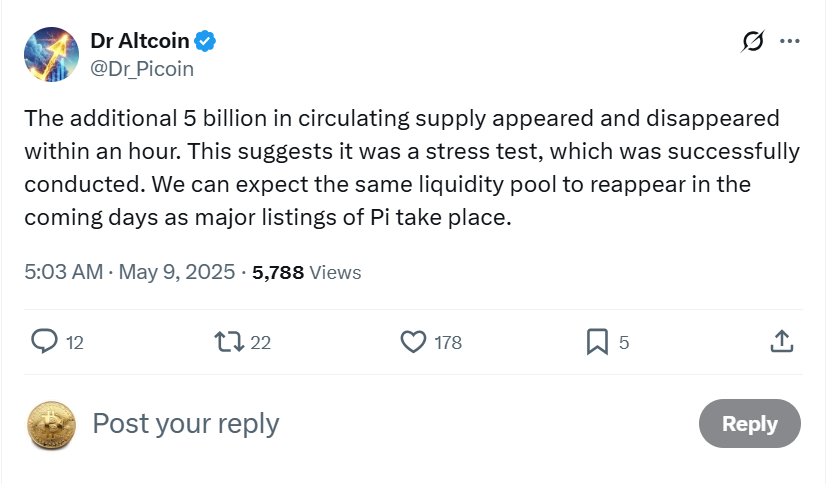Open the Grok explain icon
Viewport: 828px width, 484px height.
point(752,42)
